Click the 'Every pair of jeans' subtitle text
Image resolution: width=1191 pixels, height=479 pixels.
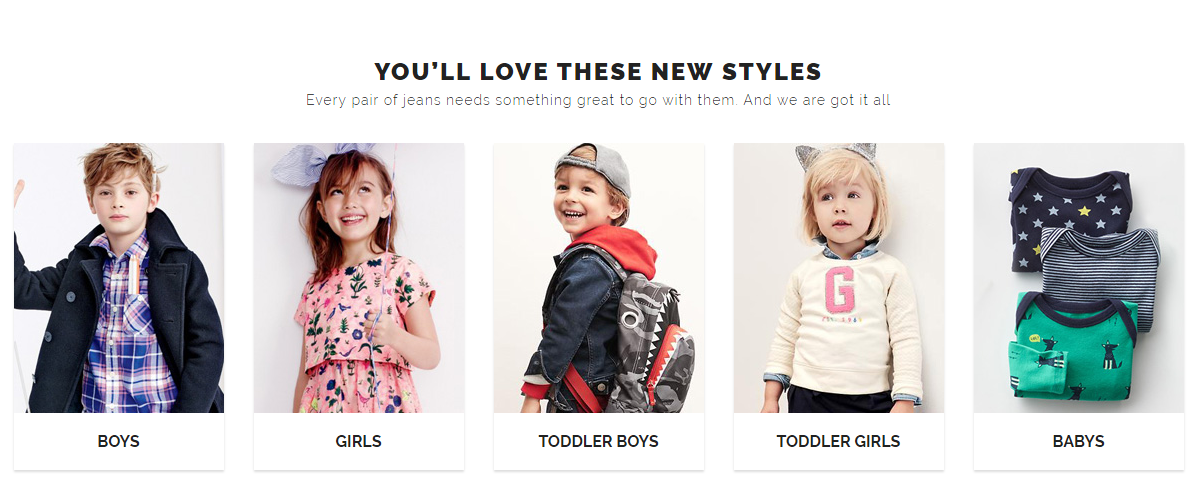[x=599, y=100]
